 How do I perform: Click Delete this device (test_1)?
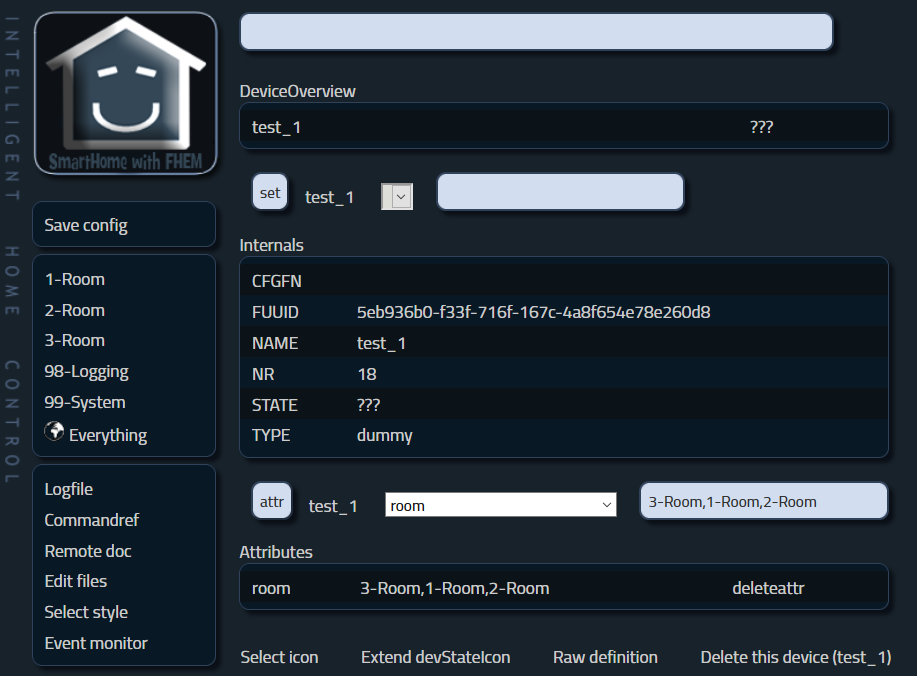click(x=795, y=657)
